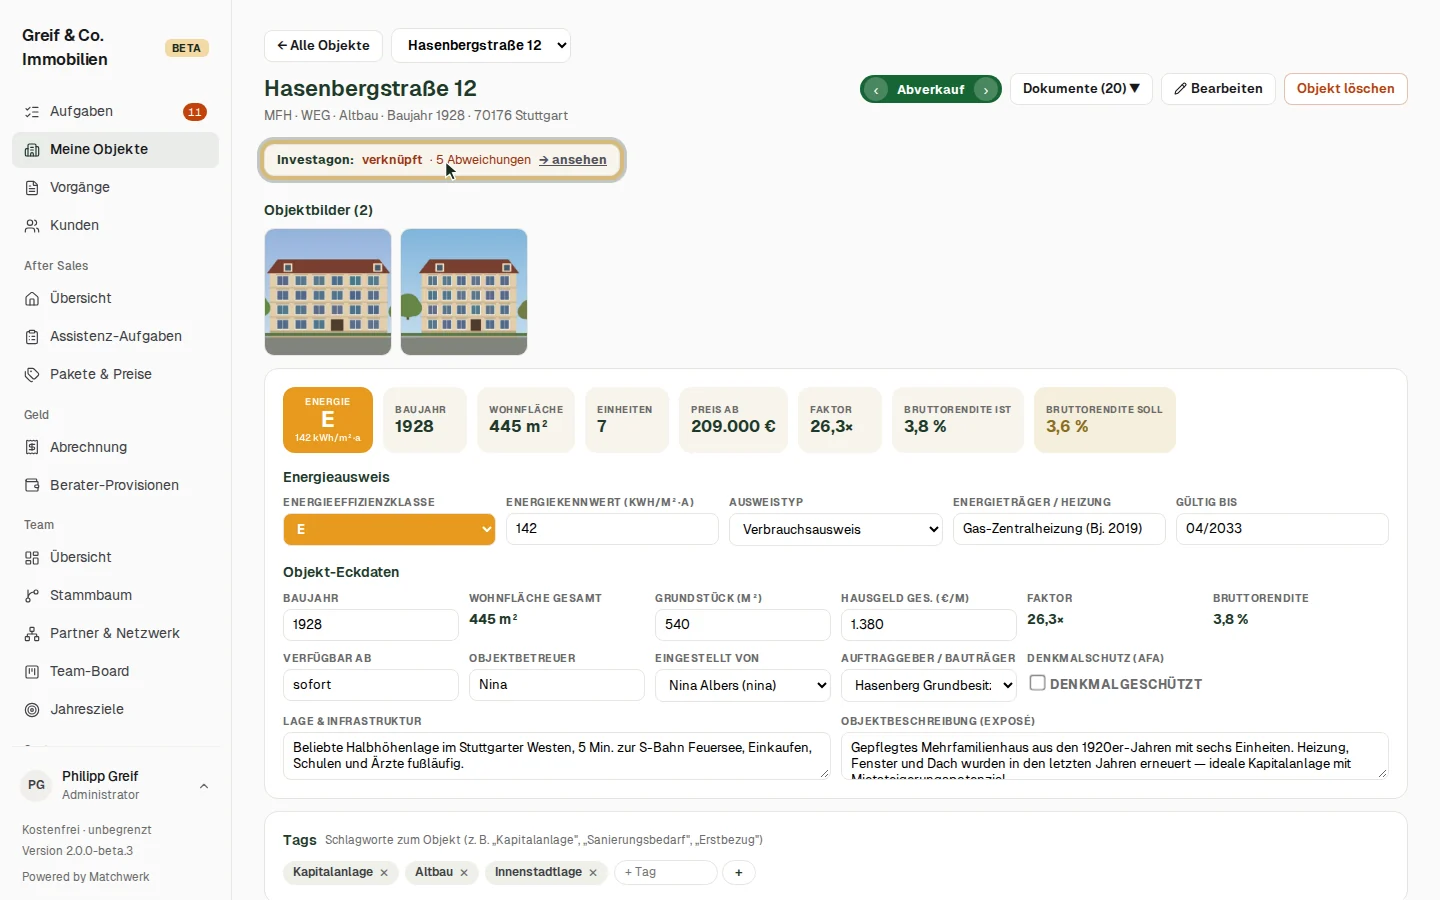Click the Partner & Netzwerk icon
The width and height of the screenshot is (1440, 900).
32,634
